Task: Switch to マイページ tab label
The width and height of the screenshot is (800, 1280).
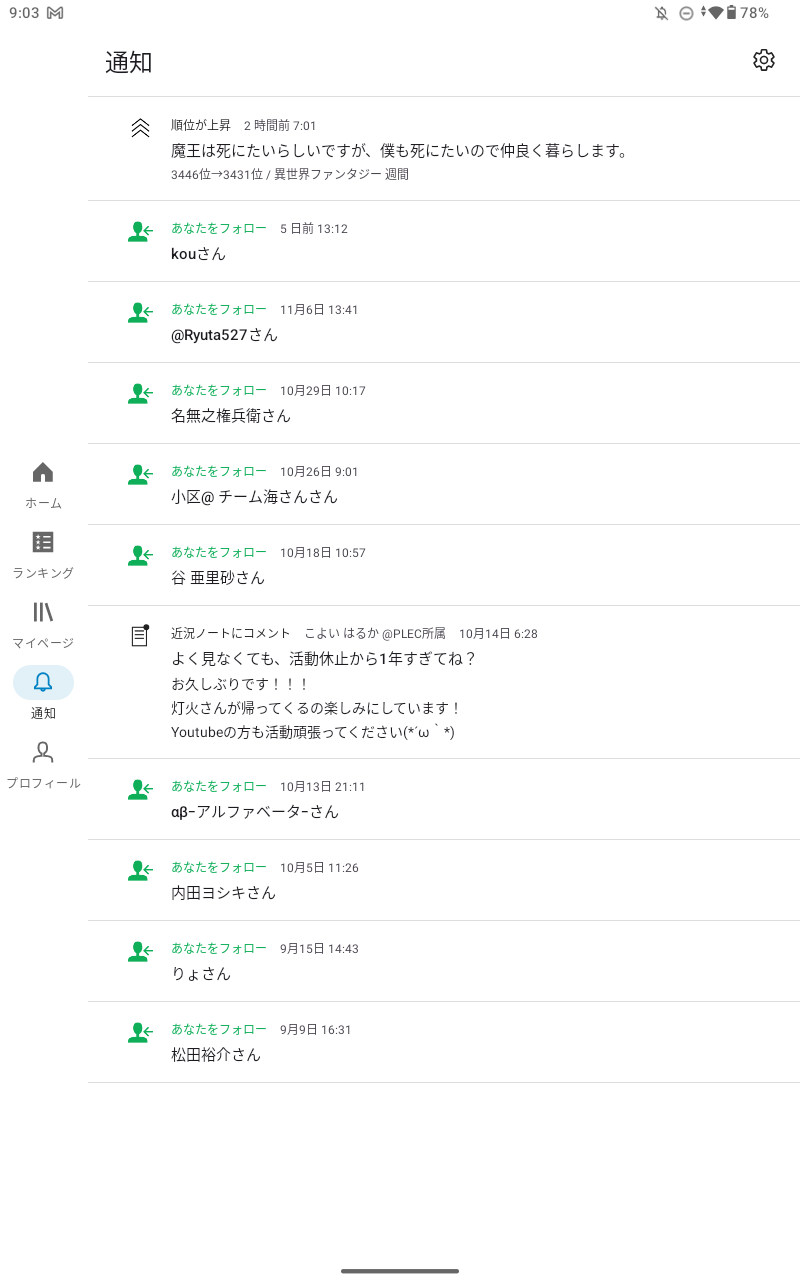Action: pos(43,643)
